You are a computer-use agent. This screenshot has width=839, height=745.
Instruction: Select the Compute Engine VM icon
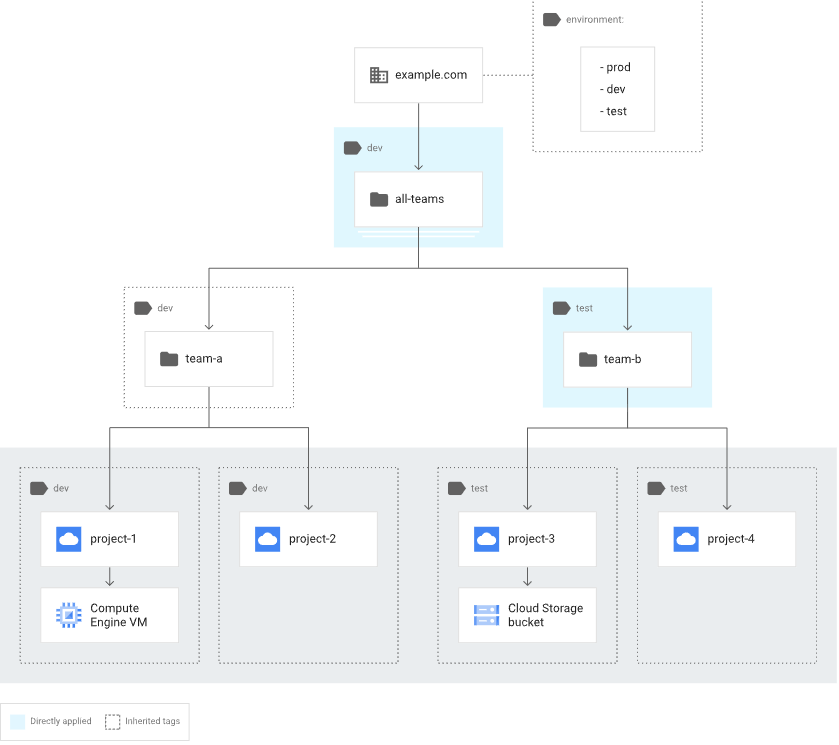[x=67, y=615]
